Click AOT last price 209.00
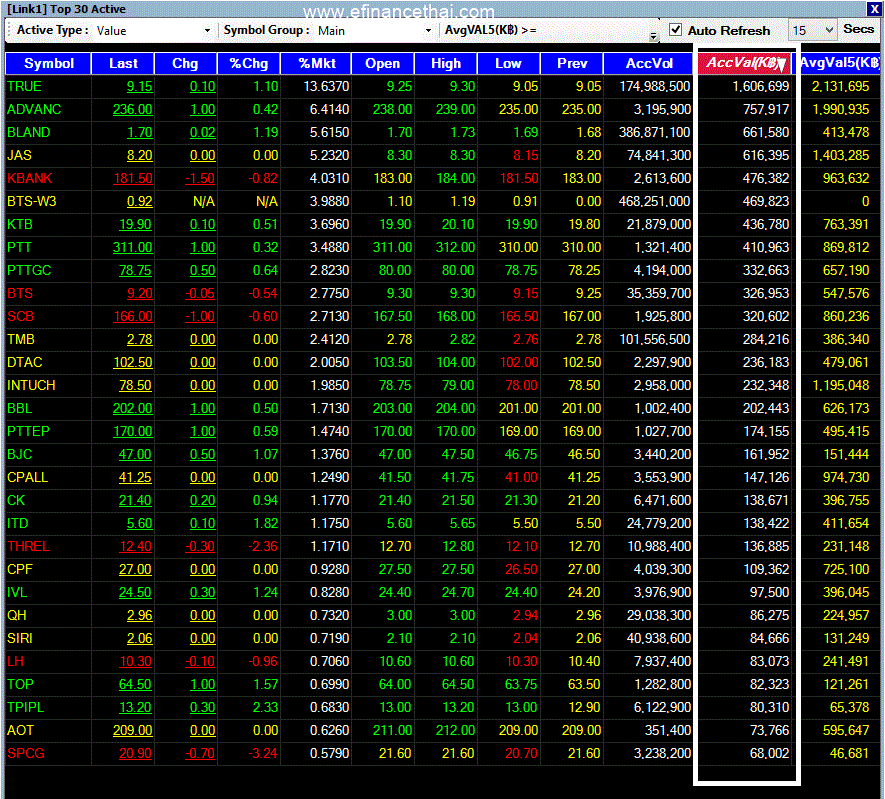This screenshot has width=885, height=799. (133, 730)
